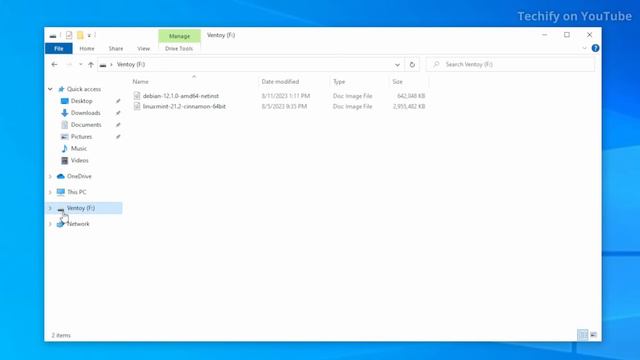Open the Help question mark icon
Viewport: 640px width, 360px height.
(x=595, y=48)
